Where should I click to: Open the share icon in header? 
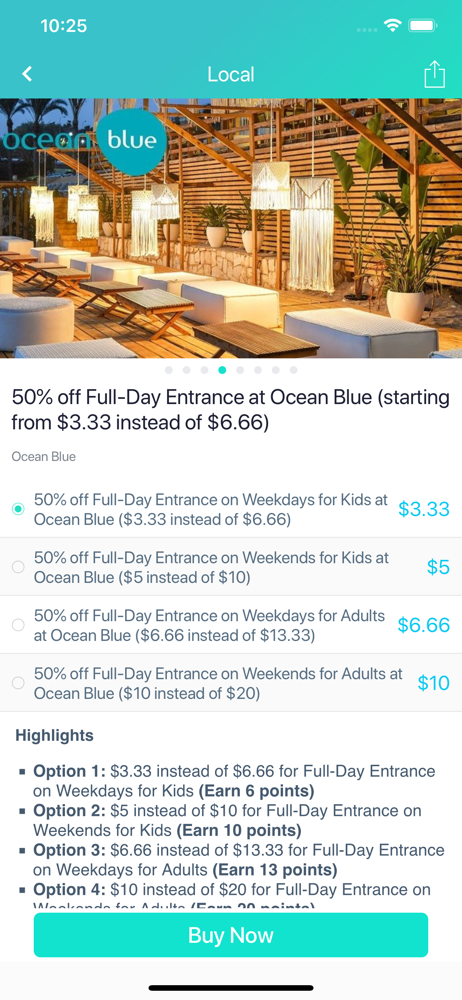point(434,74)
